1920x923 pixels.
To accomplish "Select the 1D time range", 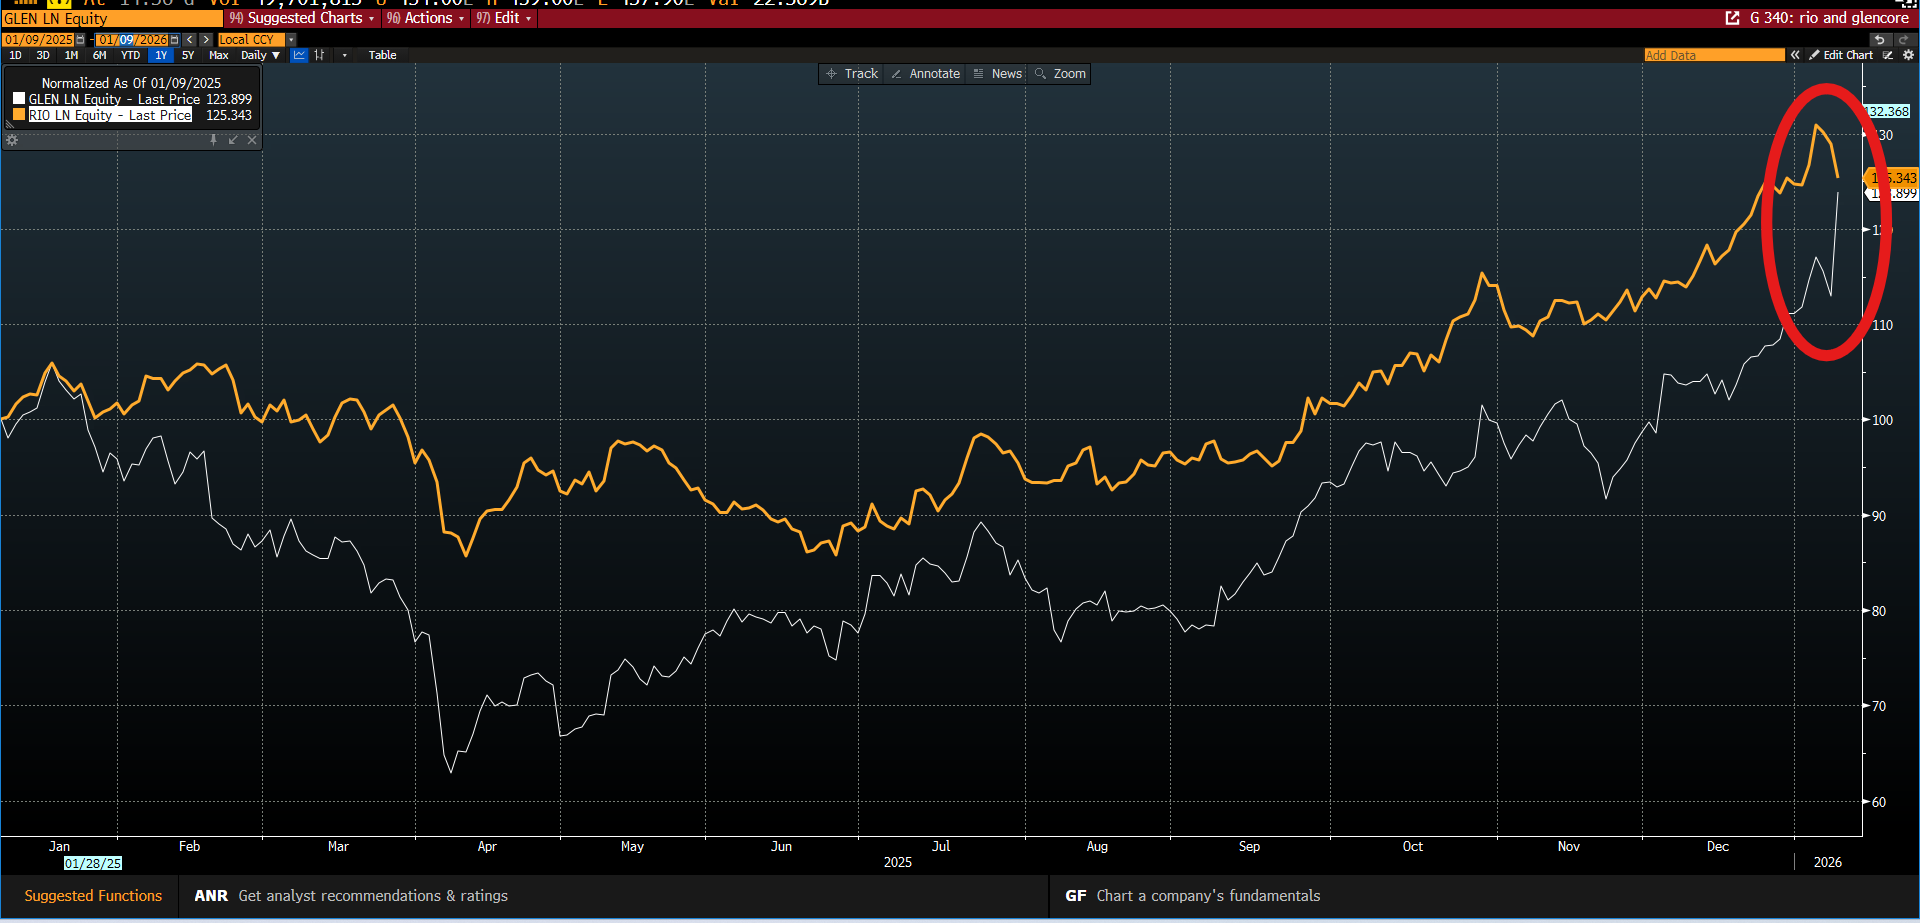I will point(15,55).
